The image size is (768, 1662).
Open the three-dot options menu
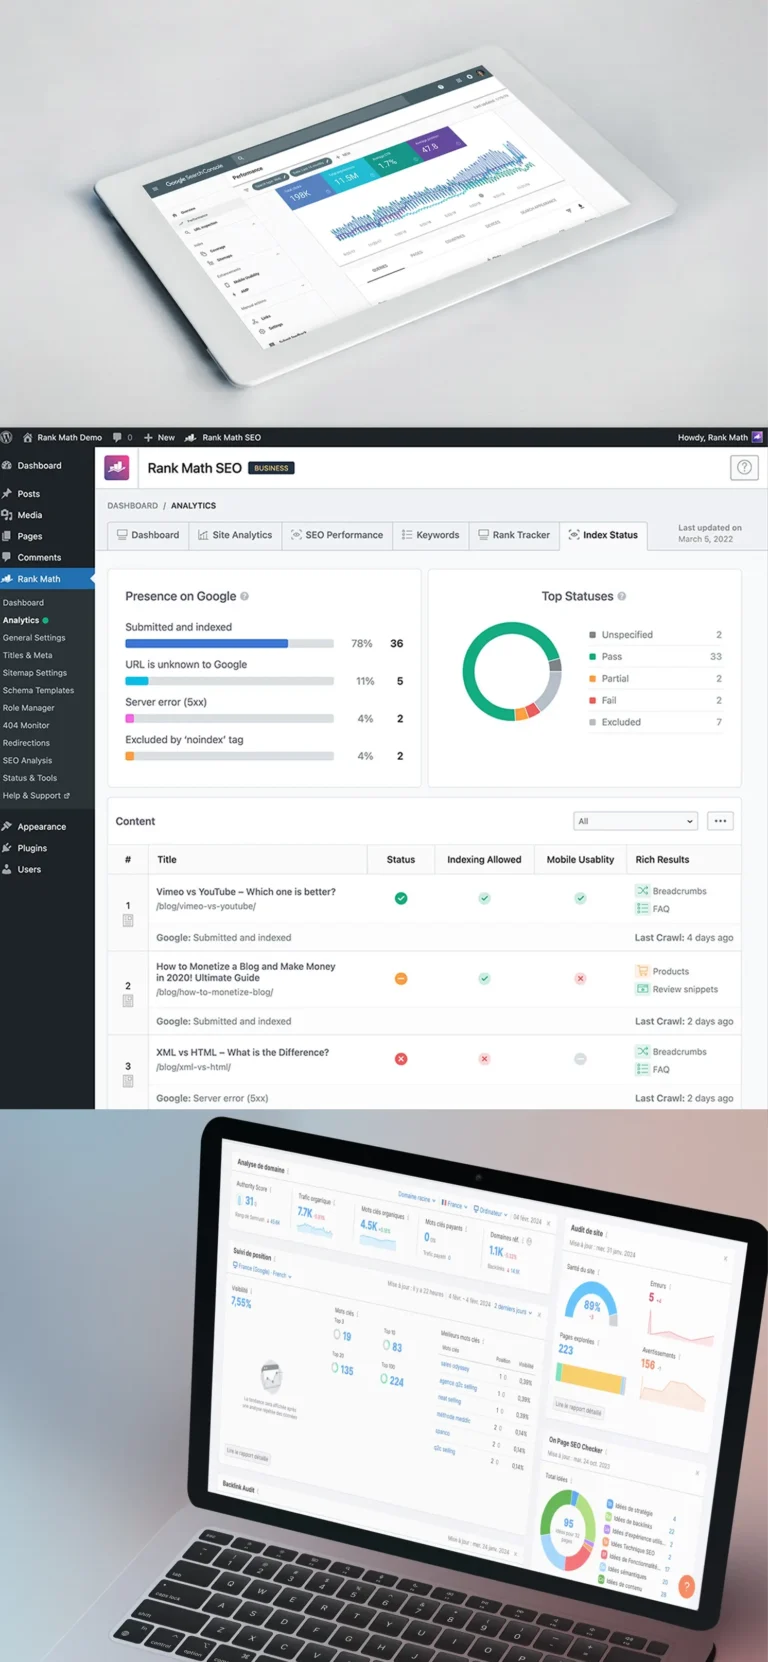720,821
